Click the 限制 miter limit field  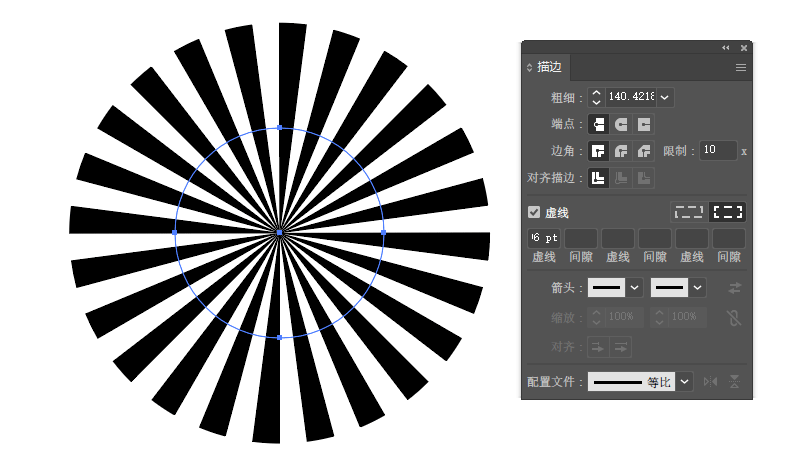click(x=718, y=151)
